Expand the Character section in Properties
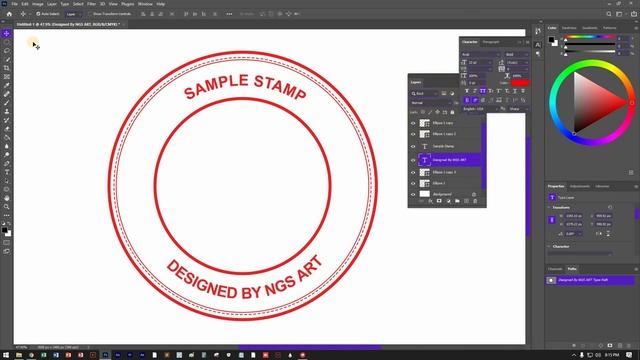 click(549, 247)
